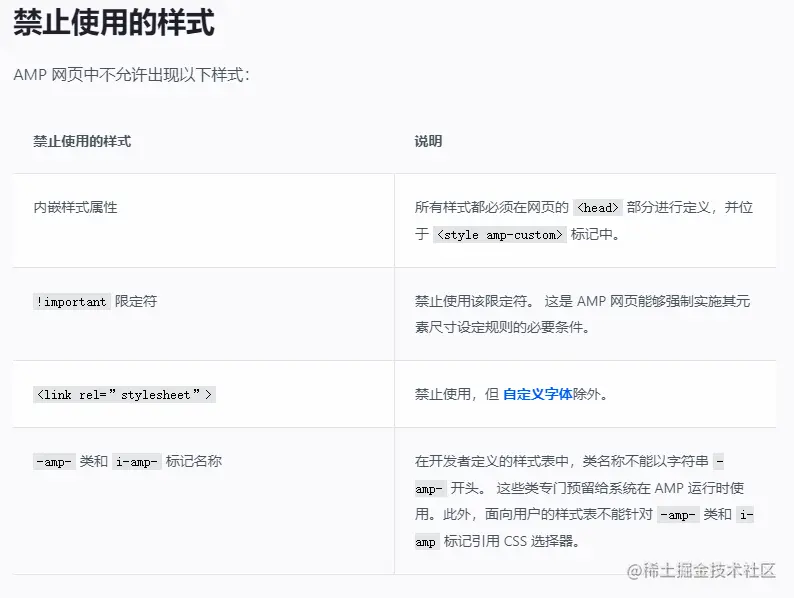Click the -amp- code in first column

tap(54, 462)
